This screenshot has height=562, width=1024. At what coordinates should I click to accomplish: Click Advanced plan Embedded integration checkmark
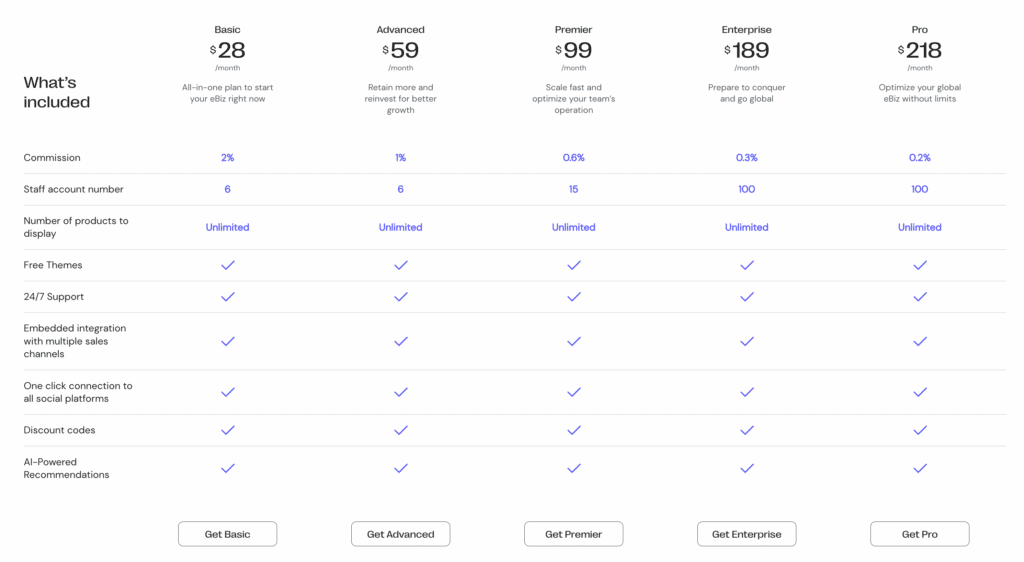coord(400,341)
